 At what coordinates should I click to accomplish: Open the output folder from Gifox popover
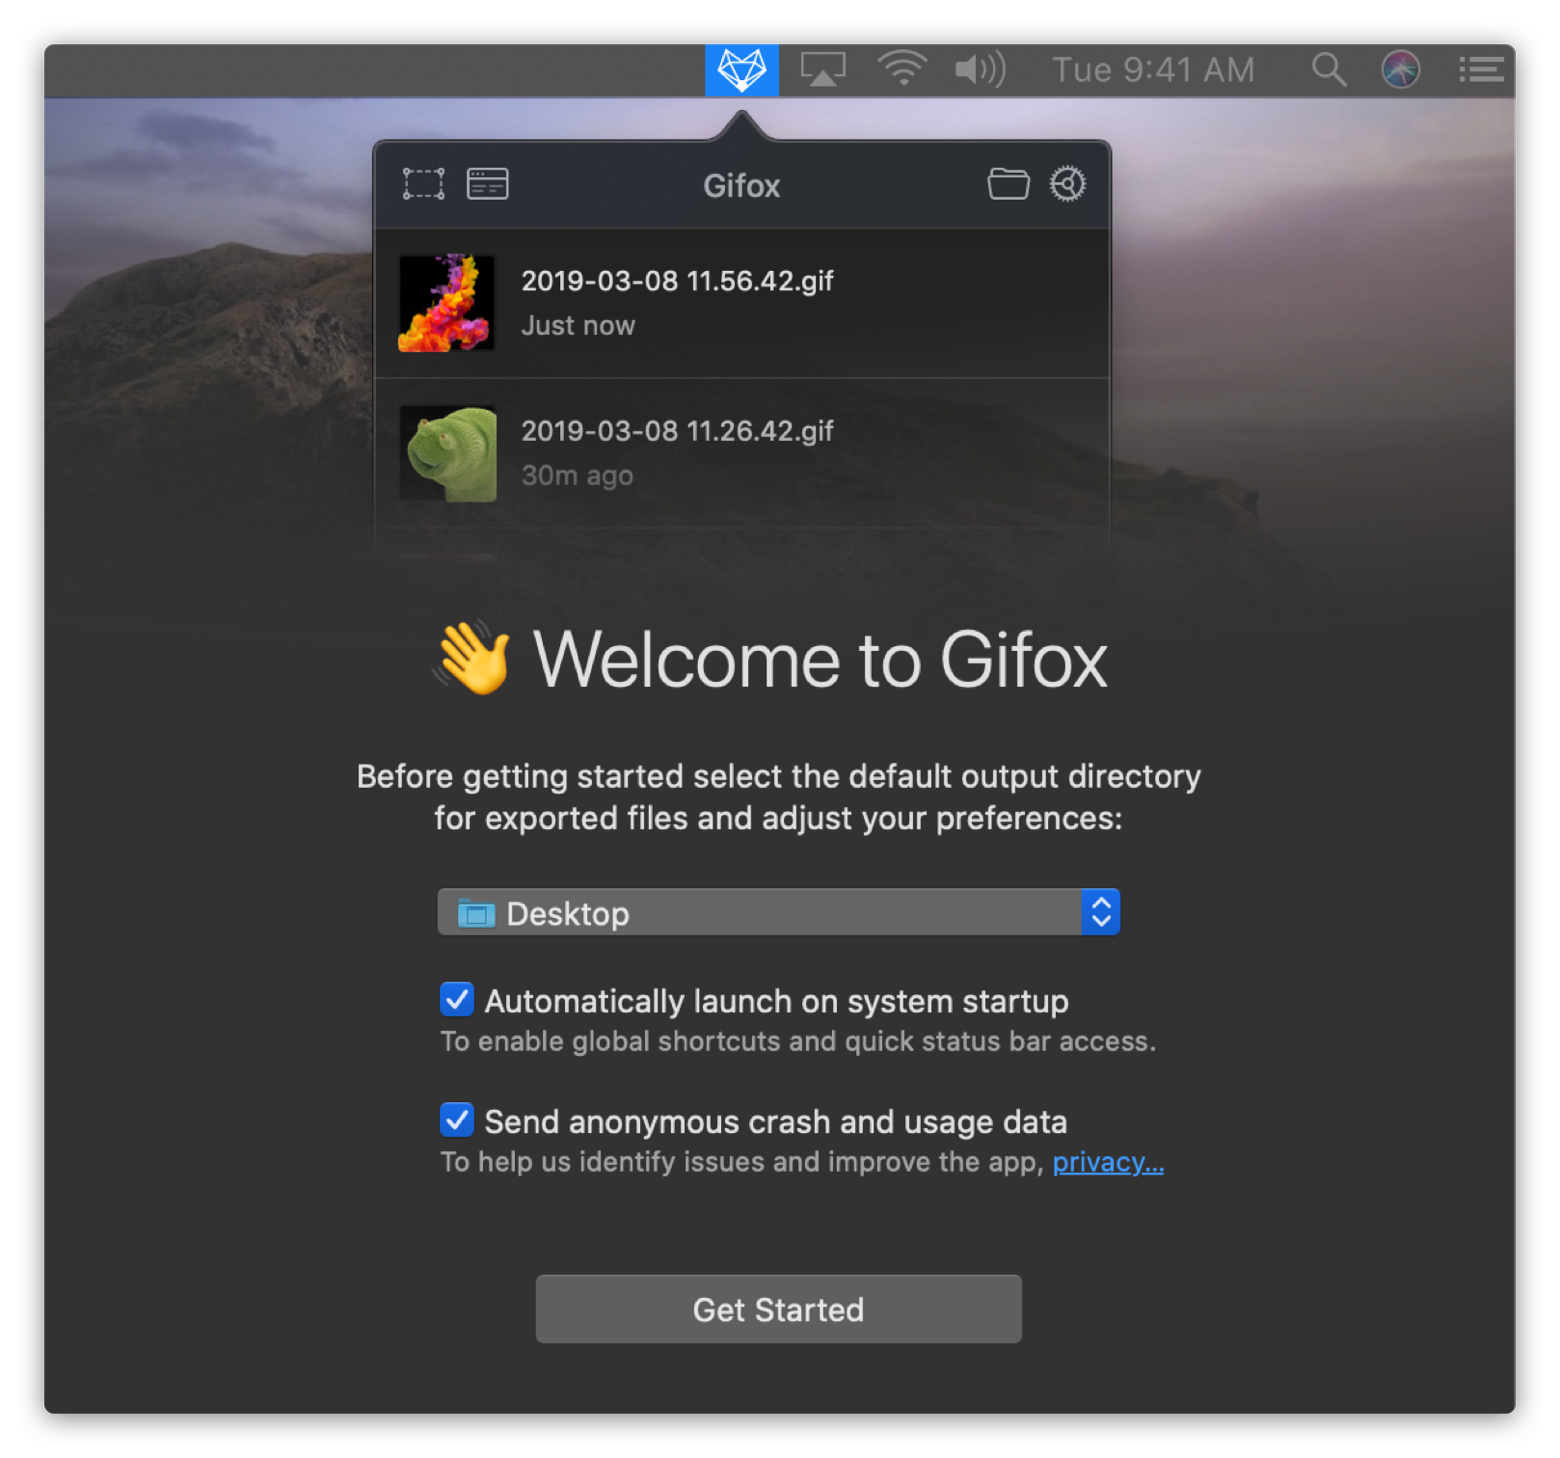click(x=1008, y=184)
